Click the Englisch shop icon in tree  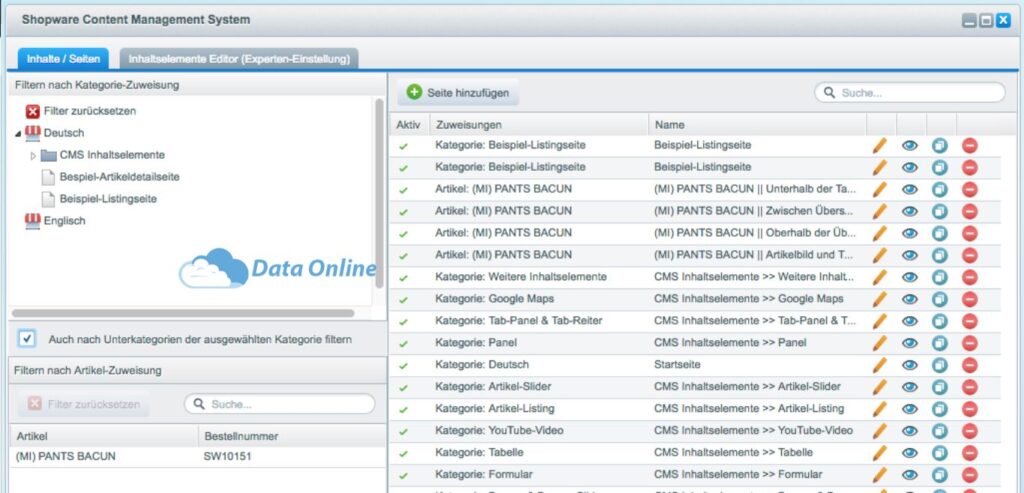pos(33,221)
